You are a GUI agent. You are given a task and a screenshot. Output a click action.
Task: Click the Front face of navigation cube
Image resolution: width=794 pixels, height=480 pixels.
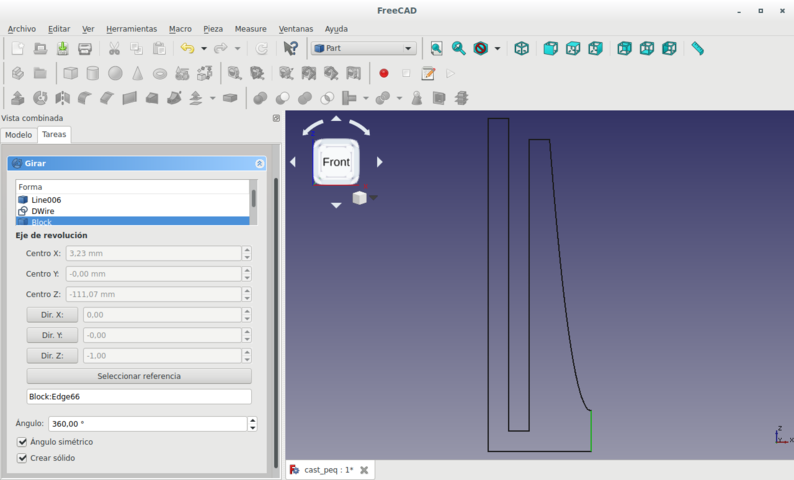tap(336, 162)
